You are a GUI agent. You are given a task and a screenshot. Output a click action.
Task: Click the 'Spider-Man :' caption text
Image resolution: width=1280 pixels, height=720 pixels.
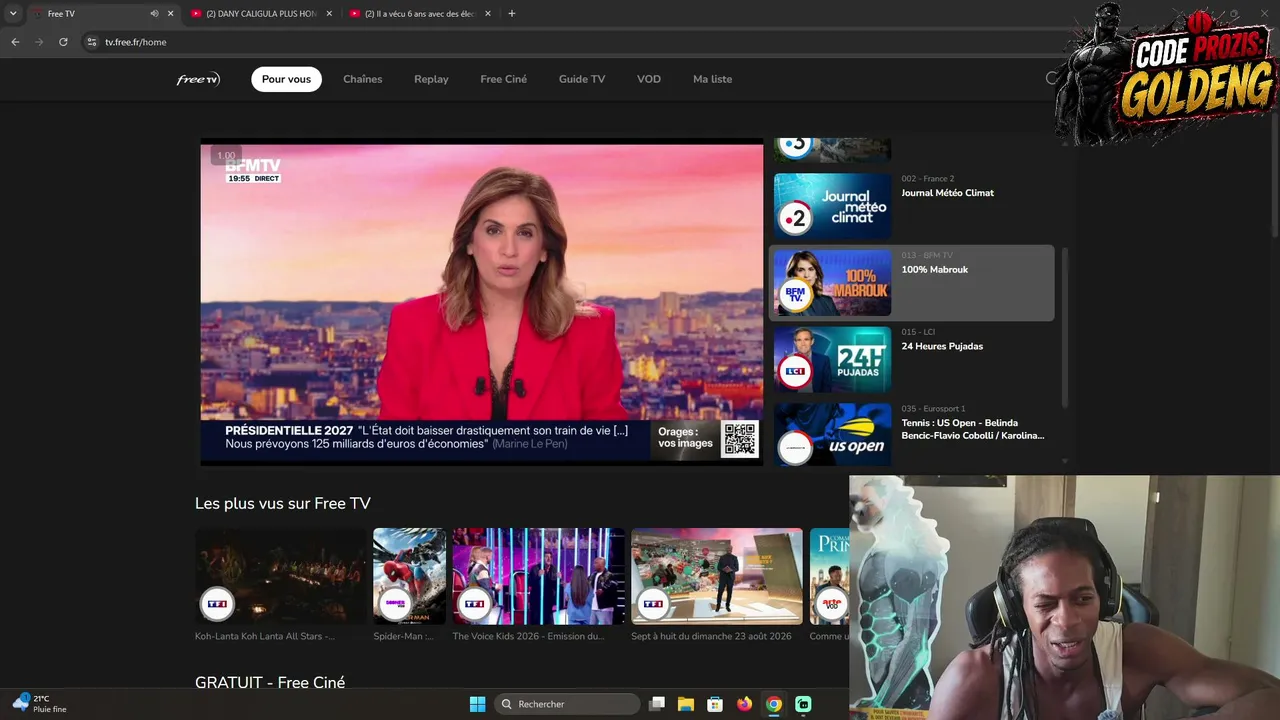click(403, 636)
